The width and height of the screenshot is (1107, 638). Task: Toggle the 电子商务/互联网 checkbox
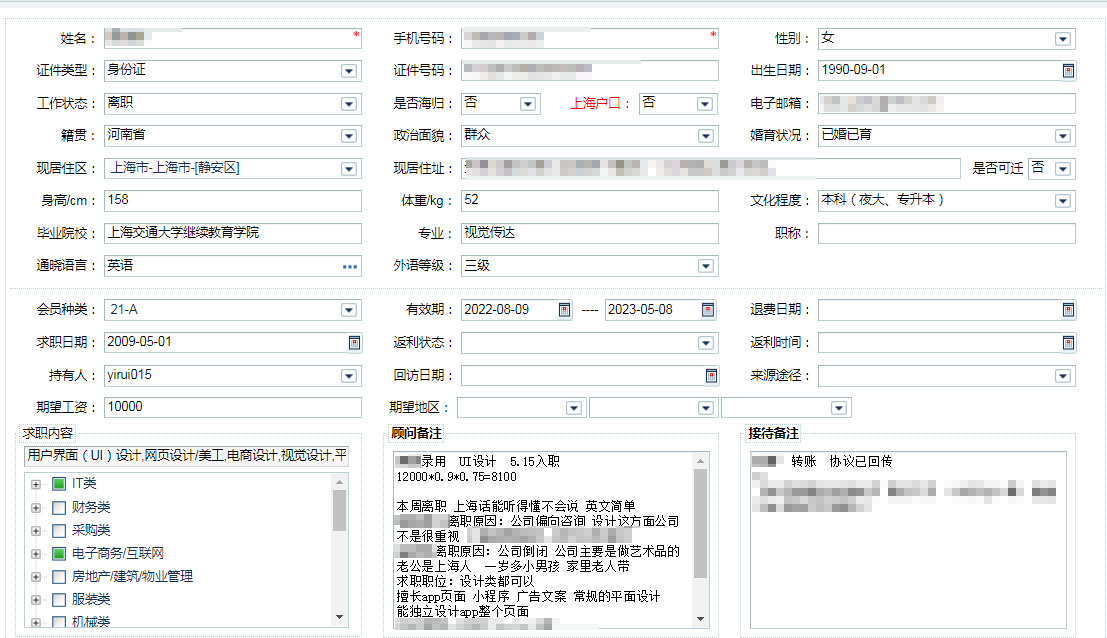[x=59, y=554]
